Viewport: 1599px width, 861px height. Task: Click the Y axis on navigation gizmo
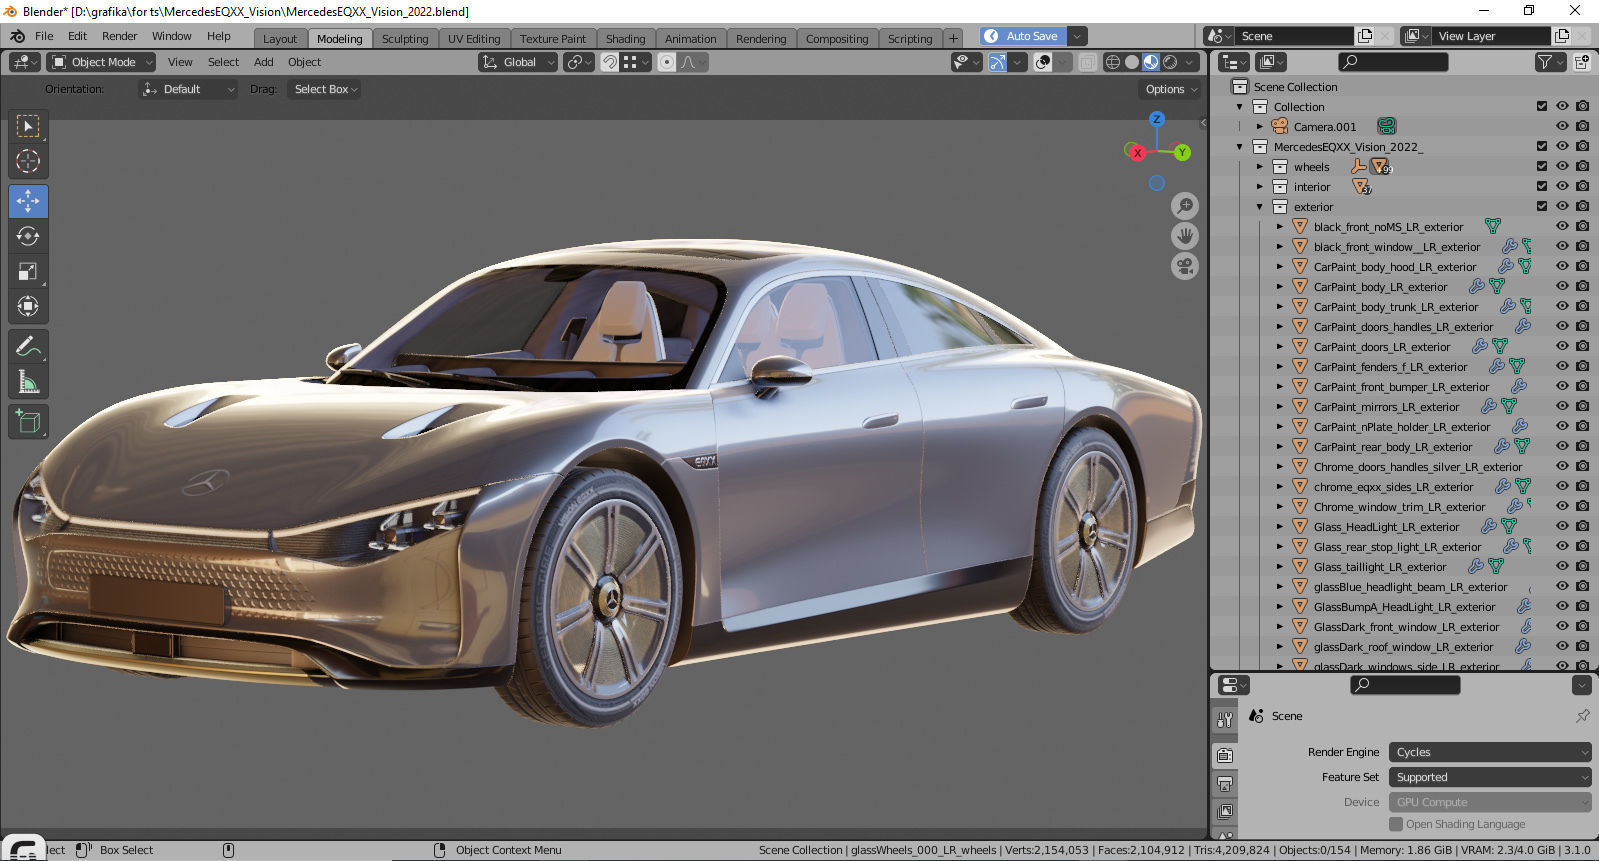point(1182,153)
